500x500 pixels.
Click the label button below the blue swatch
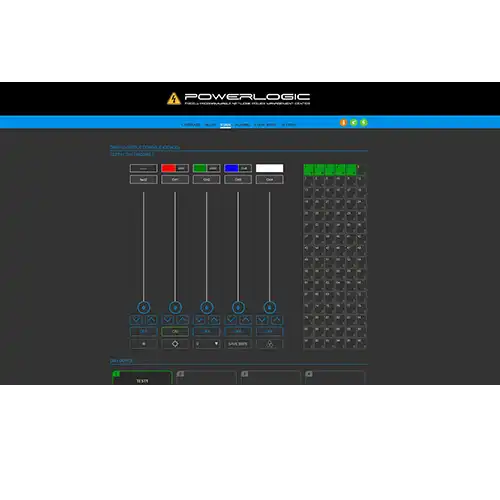[238, 180]
